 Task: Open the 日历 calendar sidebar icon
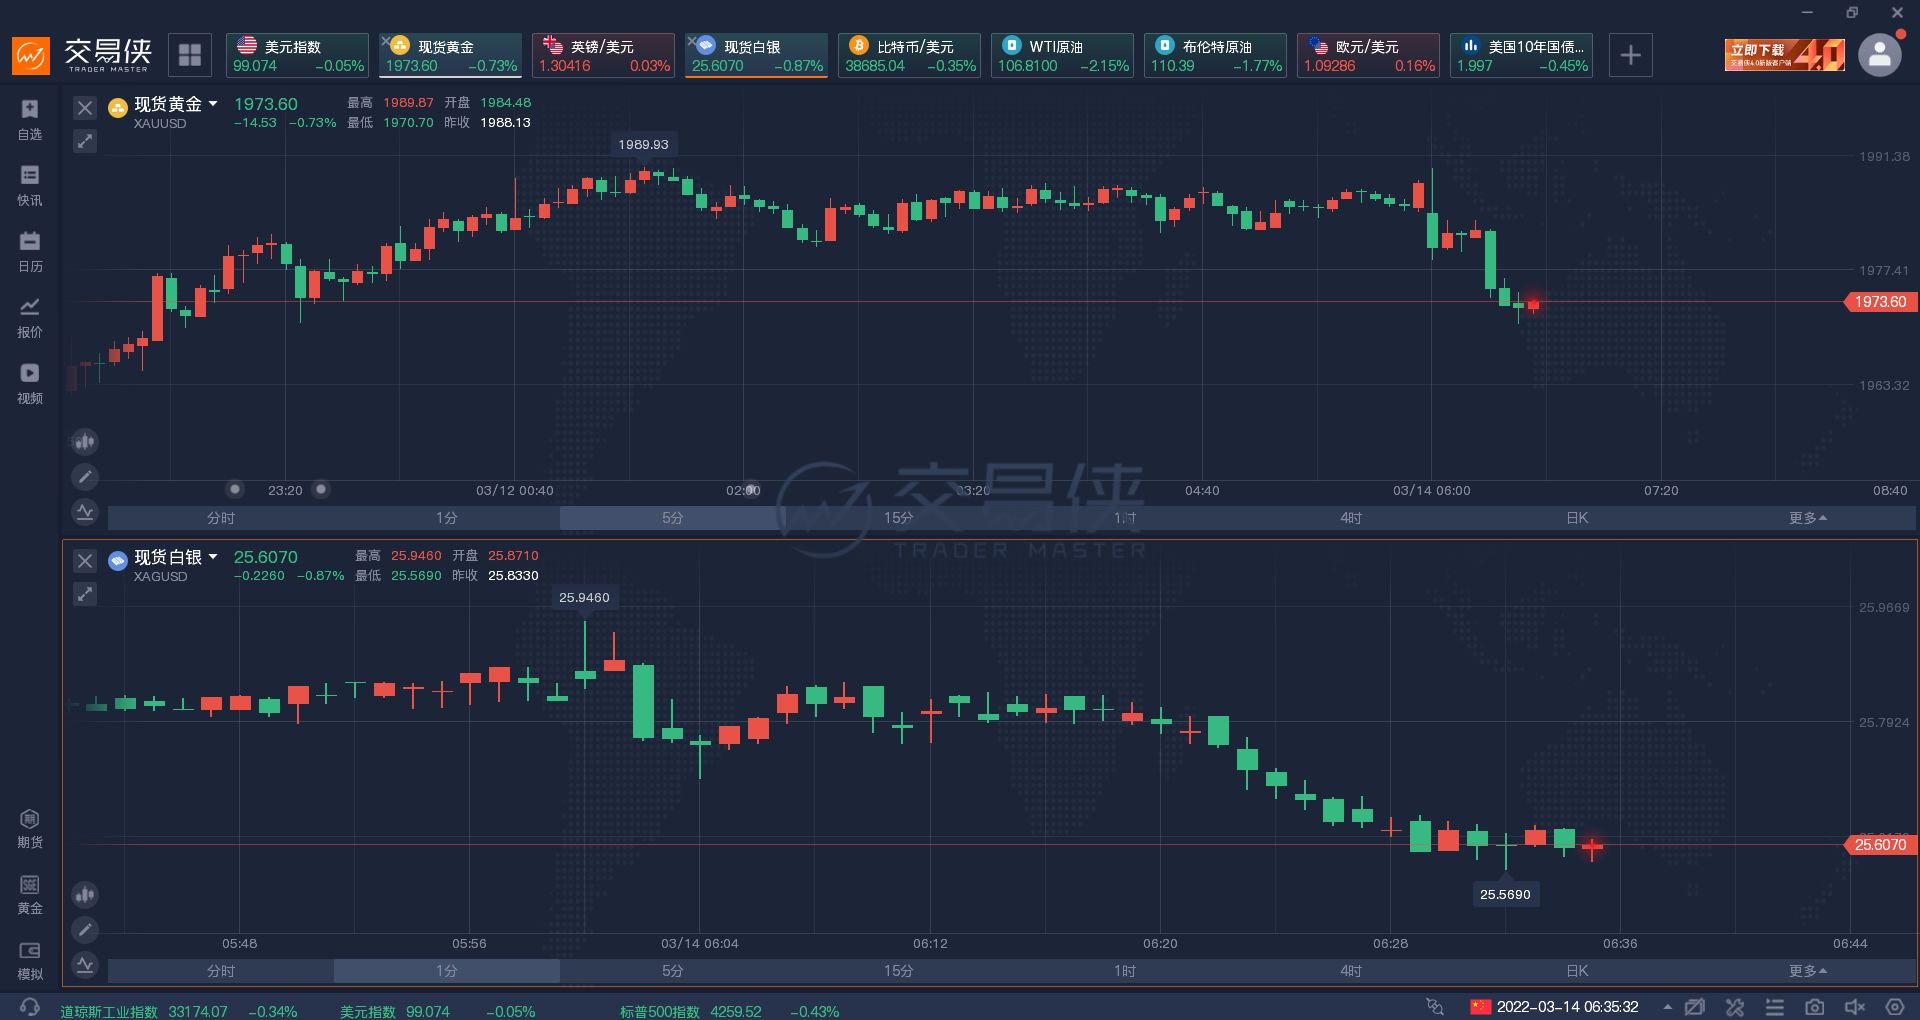pos(30,251)
